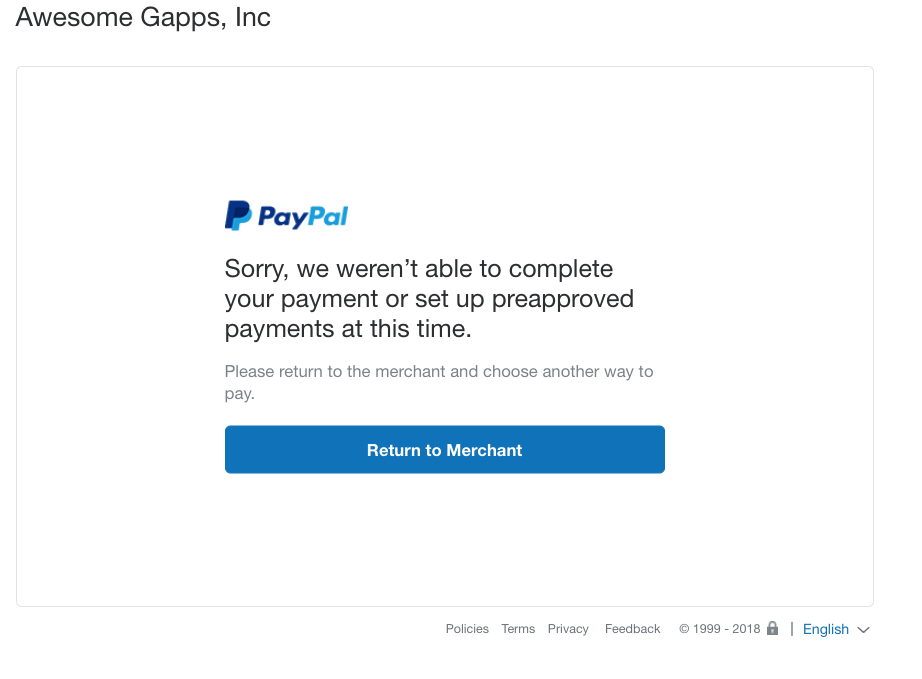View the Terms link

pyautogui.click(x=518, y=629)
